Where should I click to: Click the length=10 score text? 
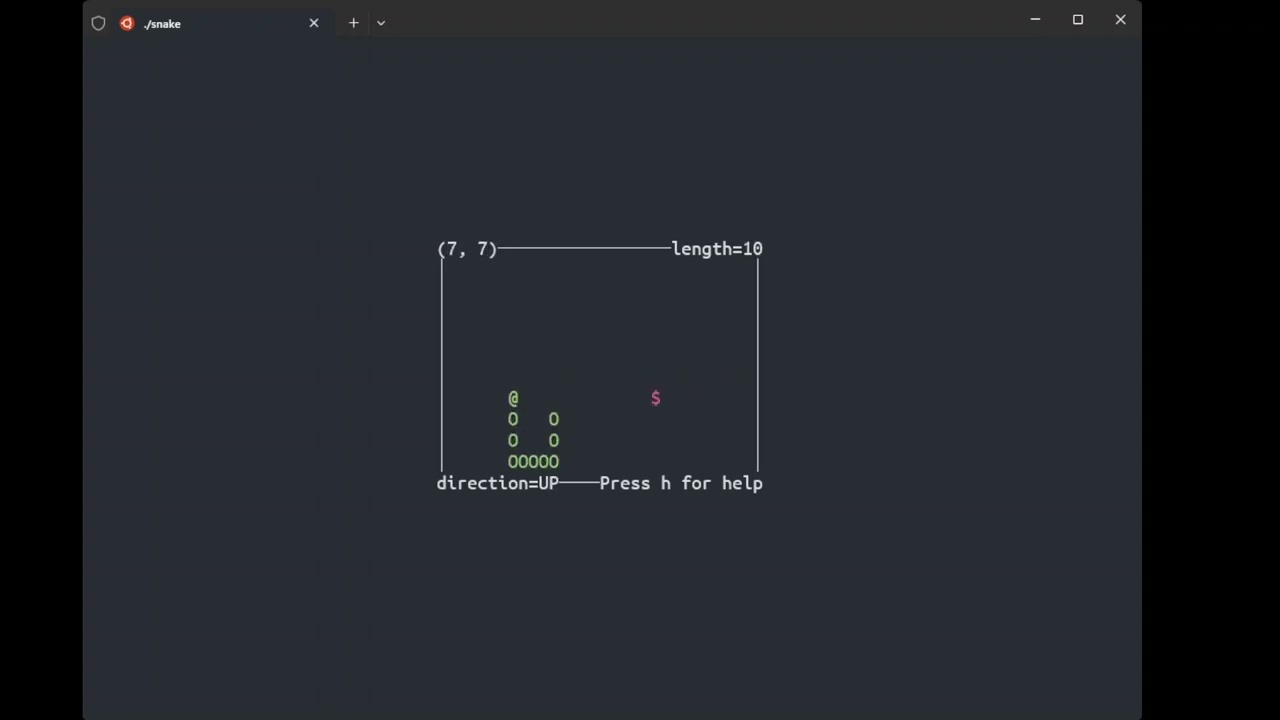717,249
